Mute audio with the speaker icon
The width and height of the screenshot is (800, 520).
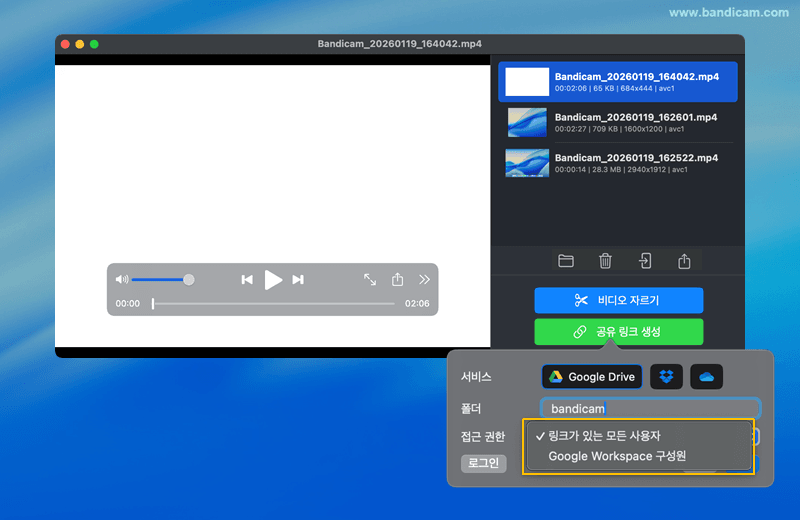122,280
